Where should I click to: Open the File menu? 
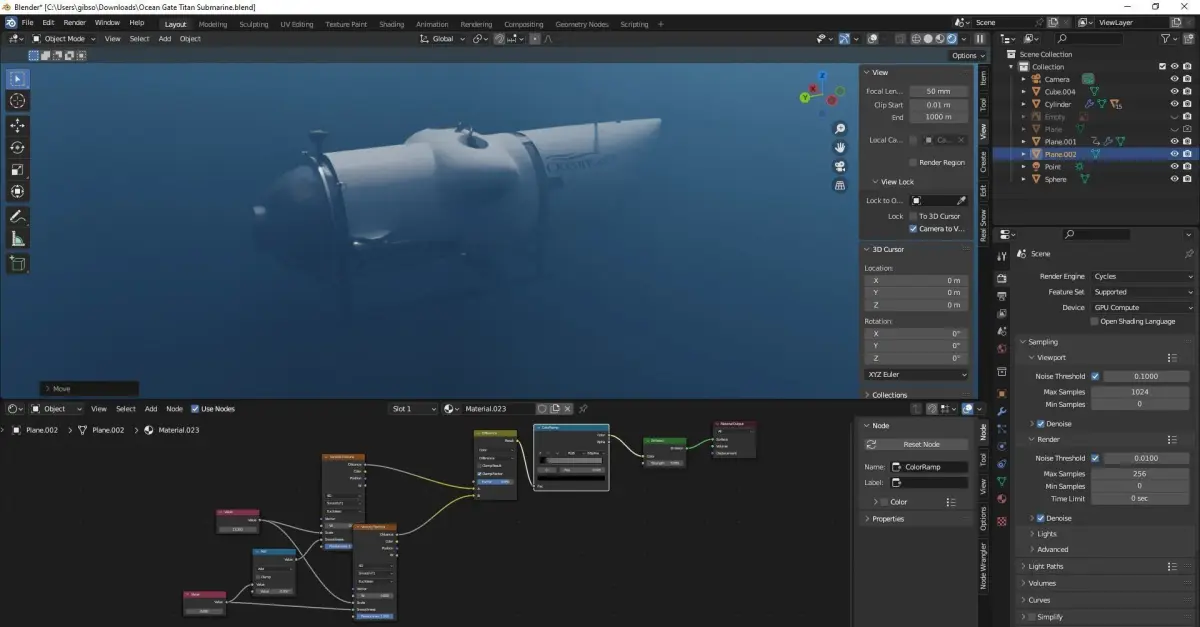coord(25,22)
